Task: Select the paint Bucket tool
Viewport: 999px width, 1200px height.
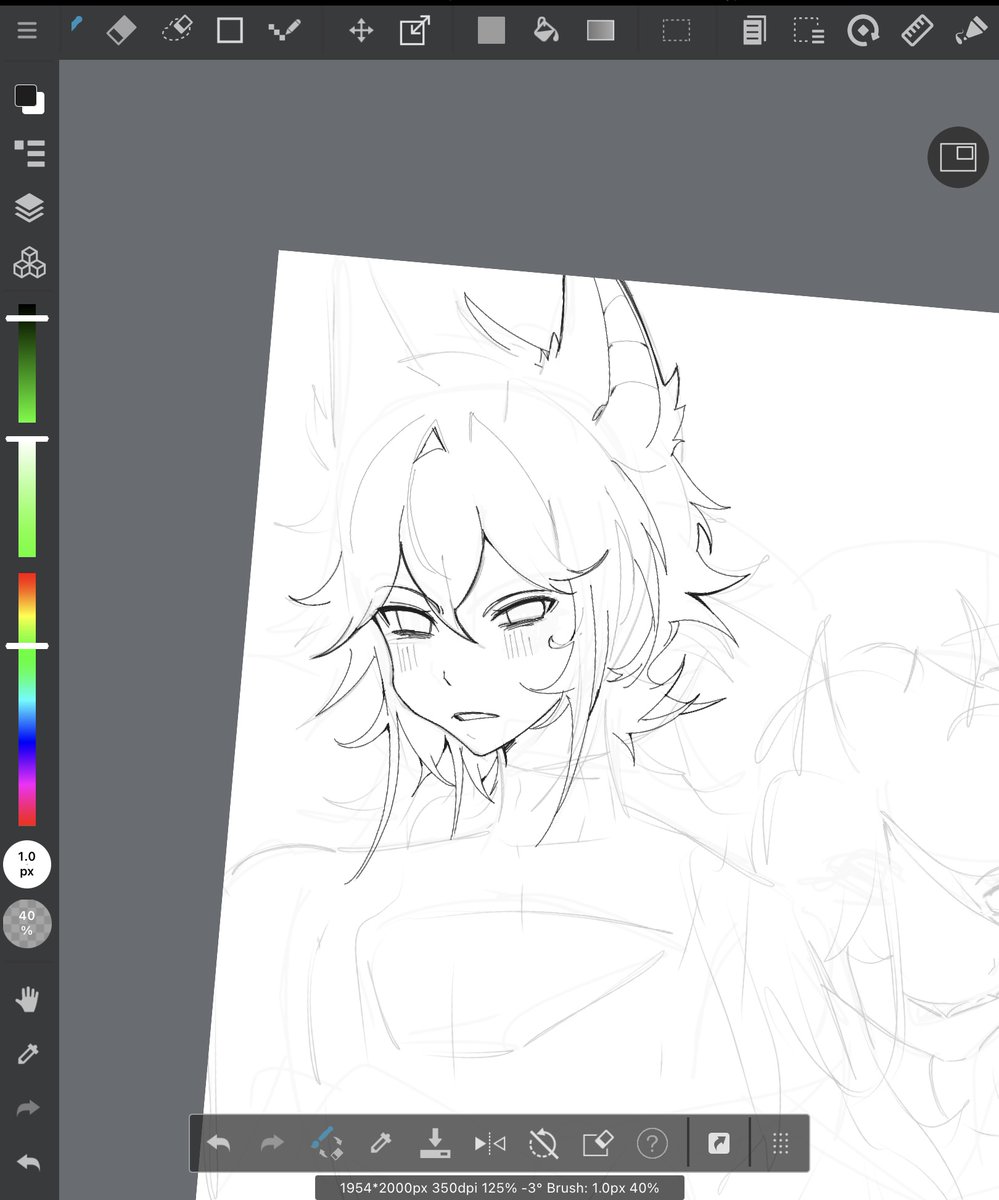Action: tap(546, 30)
